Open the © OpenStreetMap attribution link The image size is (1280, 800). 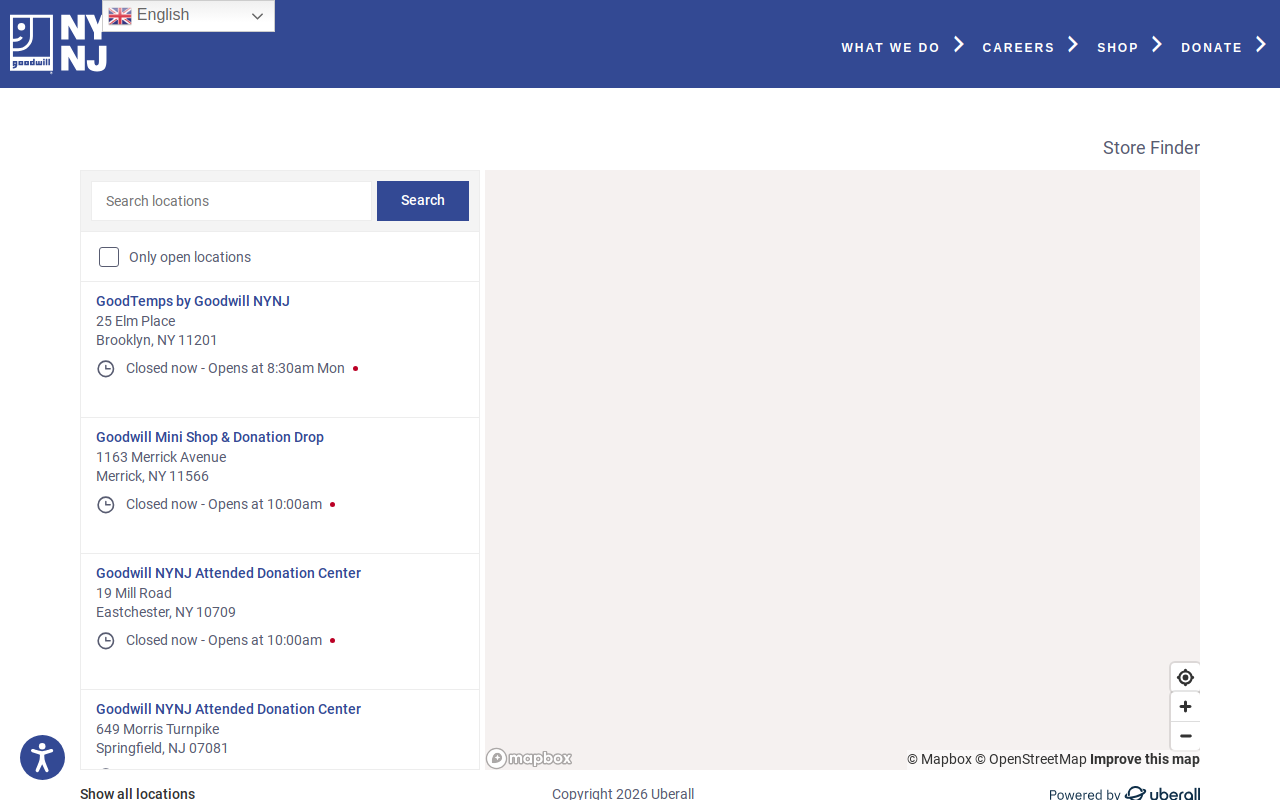coord(1031,759)
